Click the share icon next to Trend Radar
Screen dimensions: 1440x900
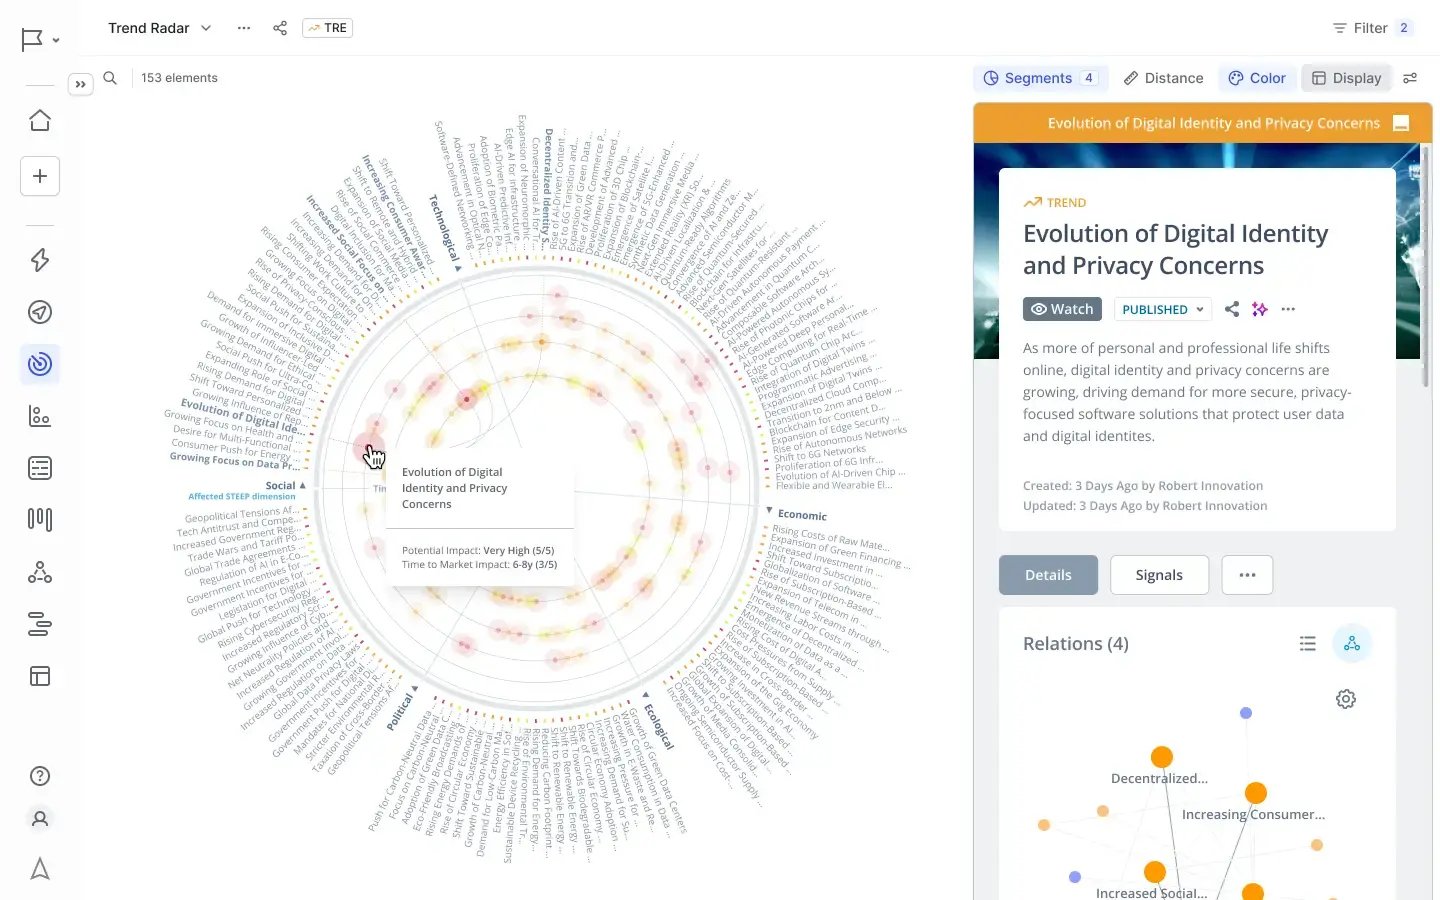(280, 28)
